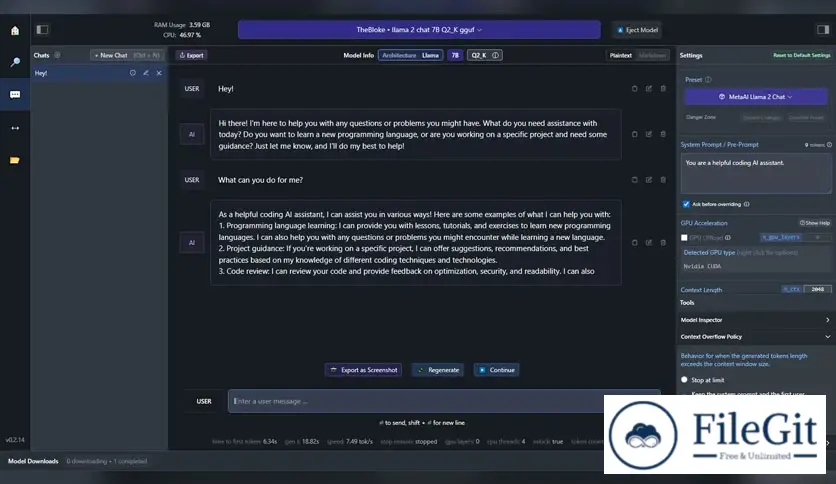Toggle the right settings panel icon
This screenshot has width=836, height=484.
pyautogui.click(x=823, y=30)
